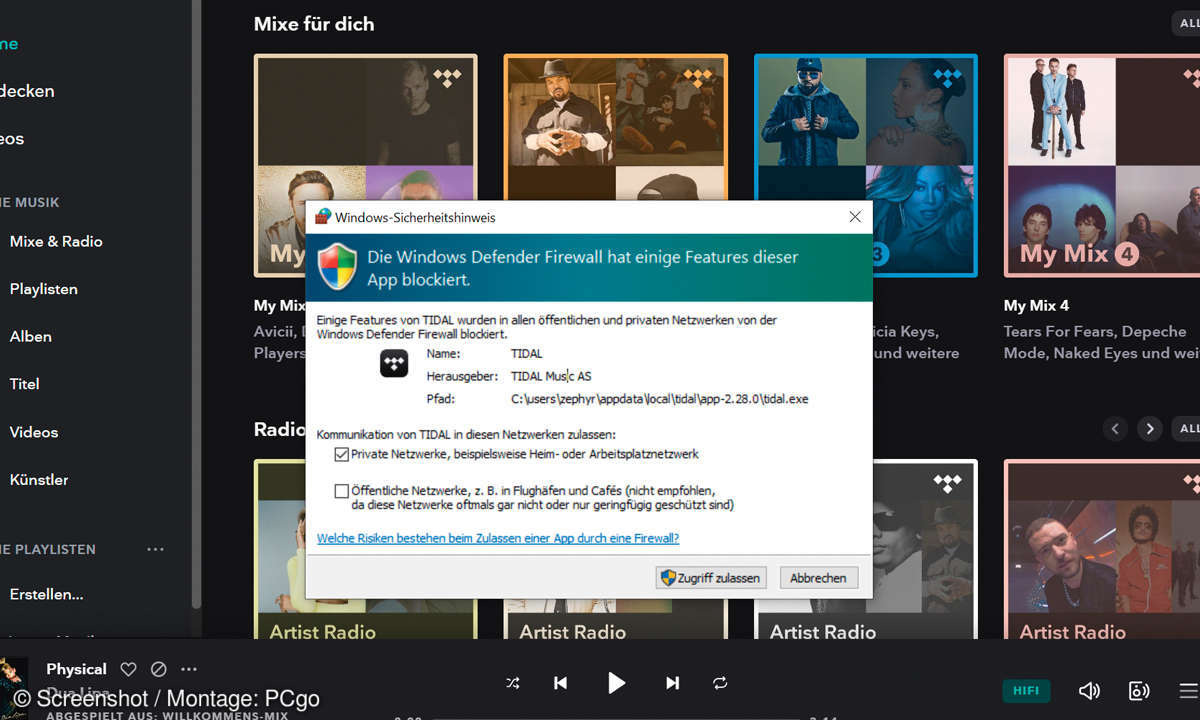The image size is (1200, 720).
Task: Click the My Mix 4 title text
Action: [1036, 305]
